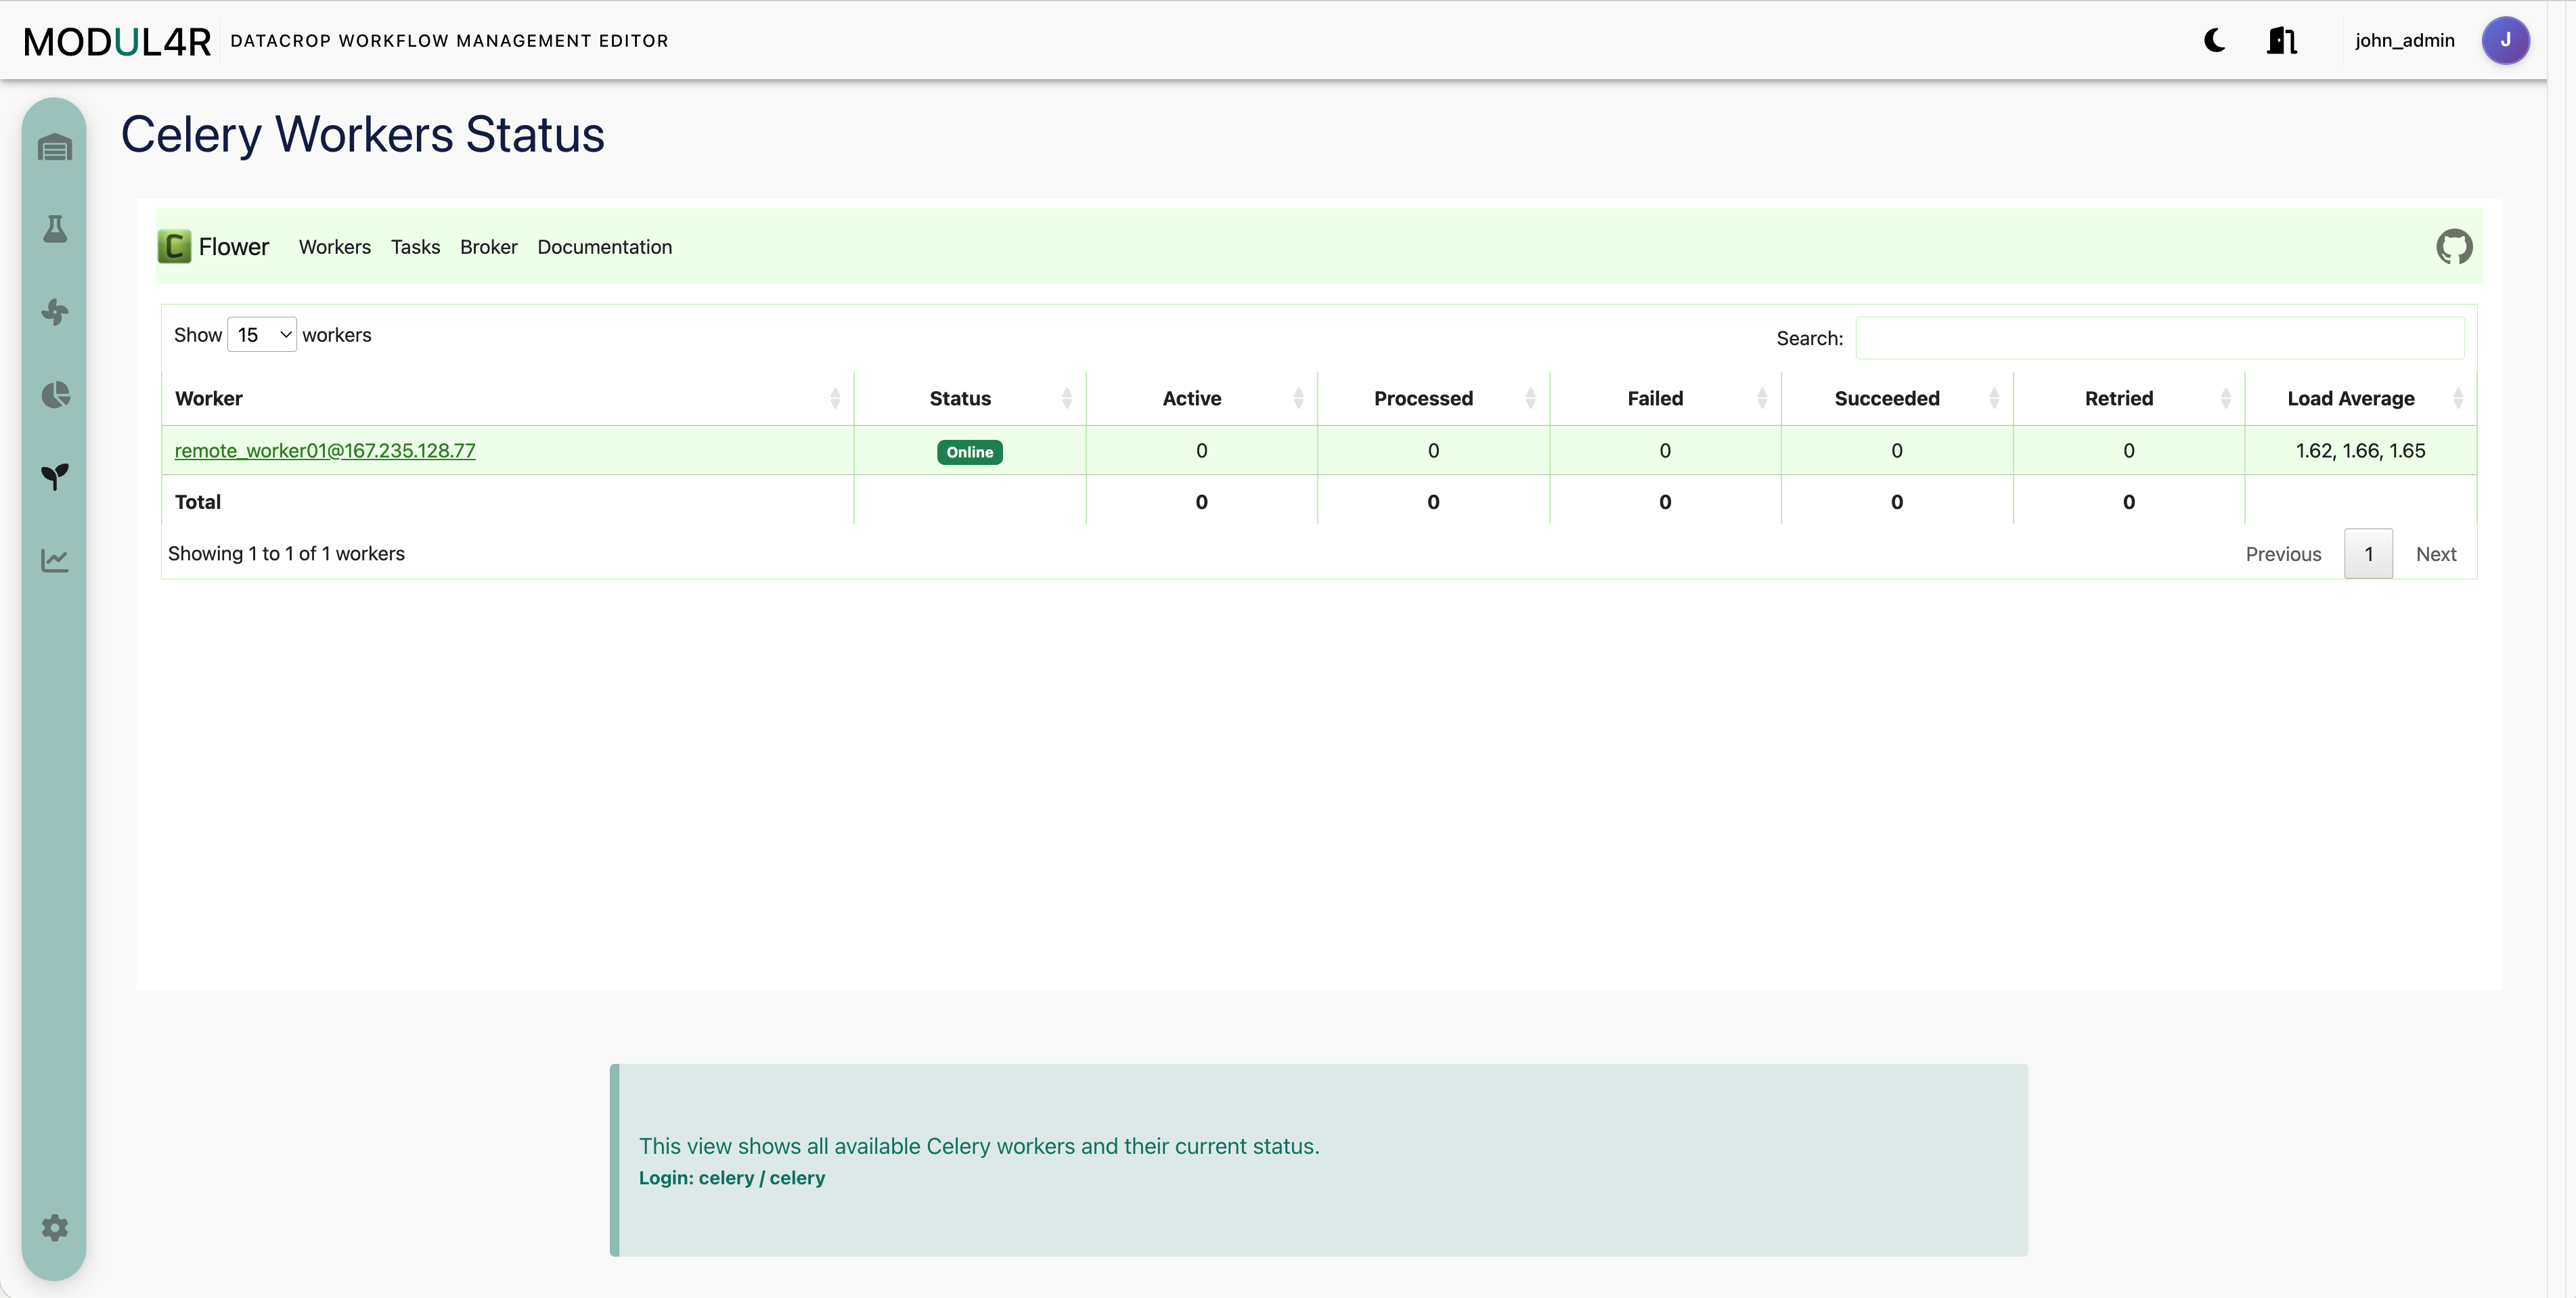Expand the show 15 workers dropdown

(262, 335)
